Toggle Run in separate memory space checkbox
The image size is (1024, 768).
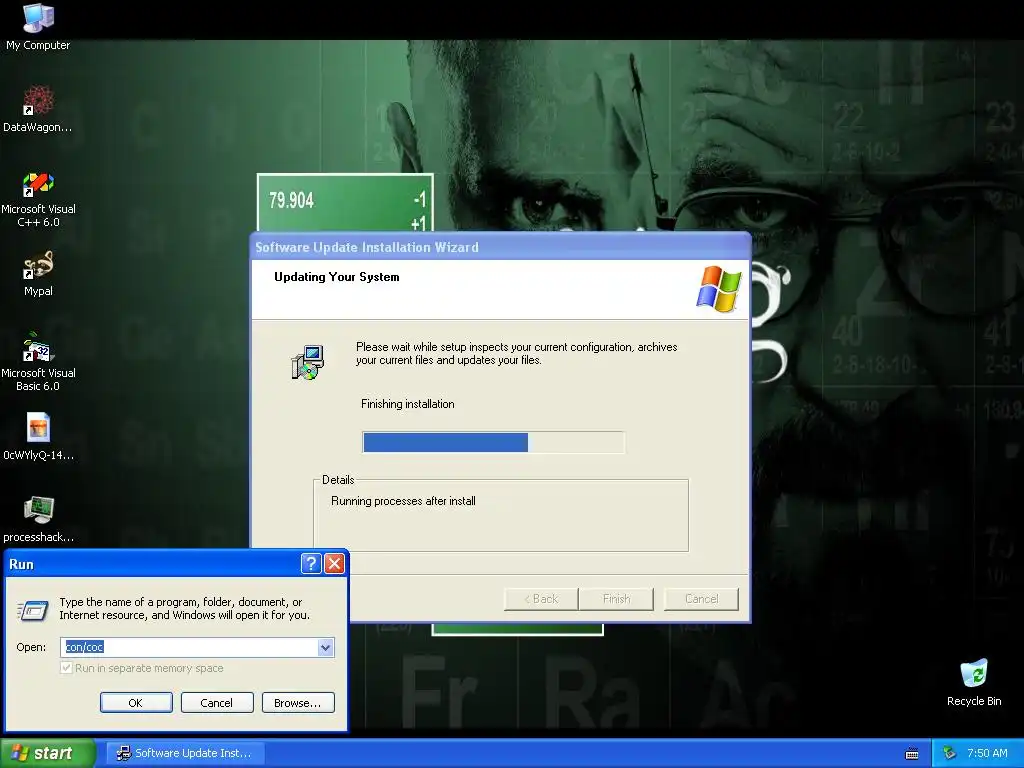66,667
